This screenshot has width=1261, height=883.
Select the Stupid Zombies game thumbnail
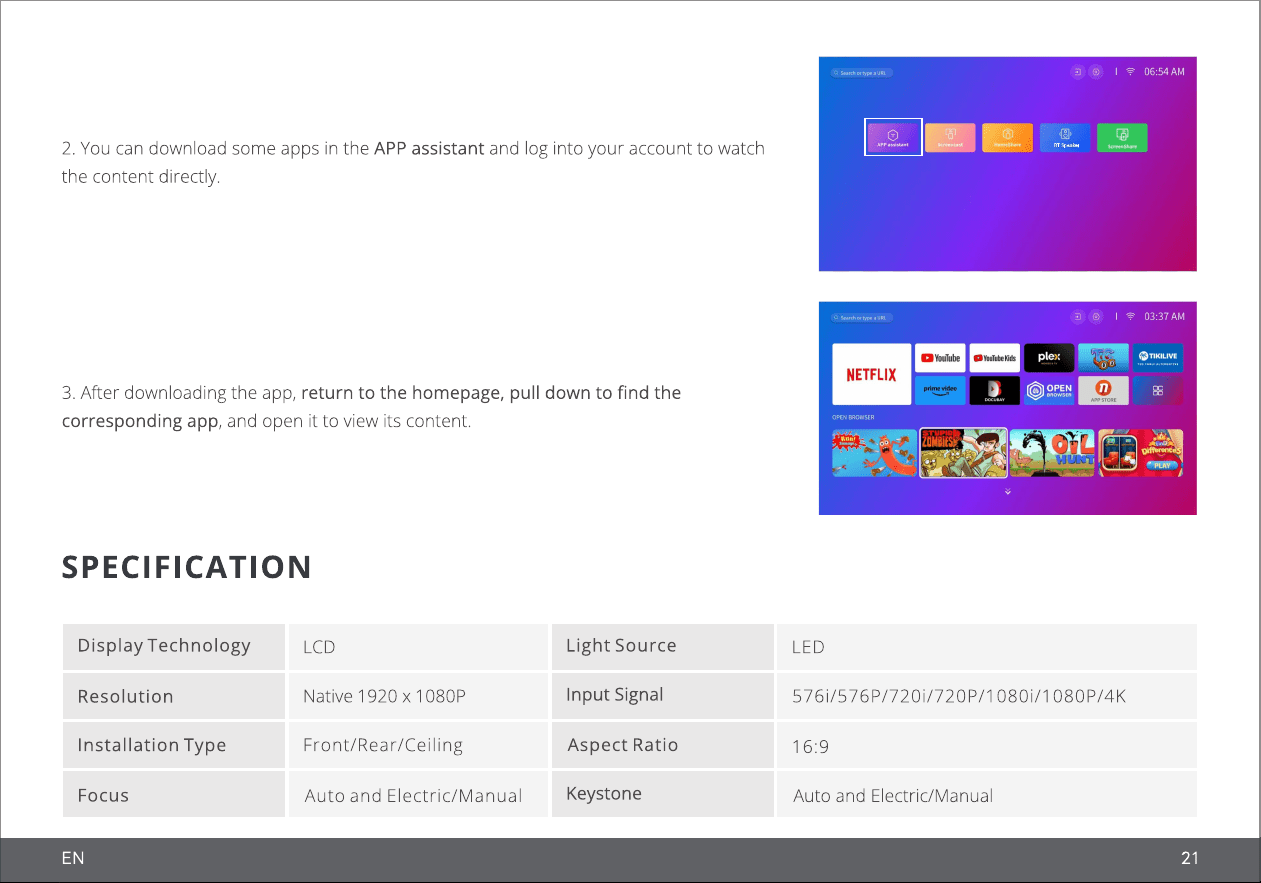click(x=963, y=453)
